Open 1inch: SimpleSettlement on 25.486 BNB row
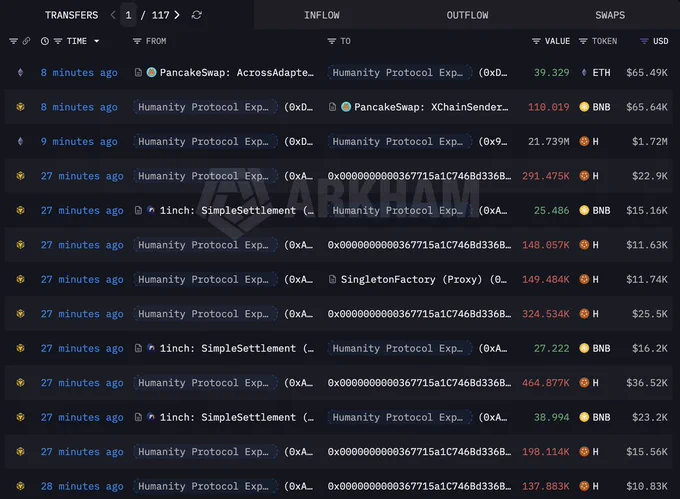680x499 pixels. pyautogui.click(x=236, y=210)
